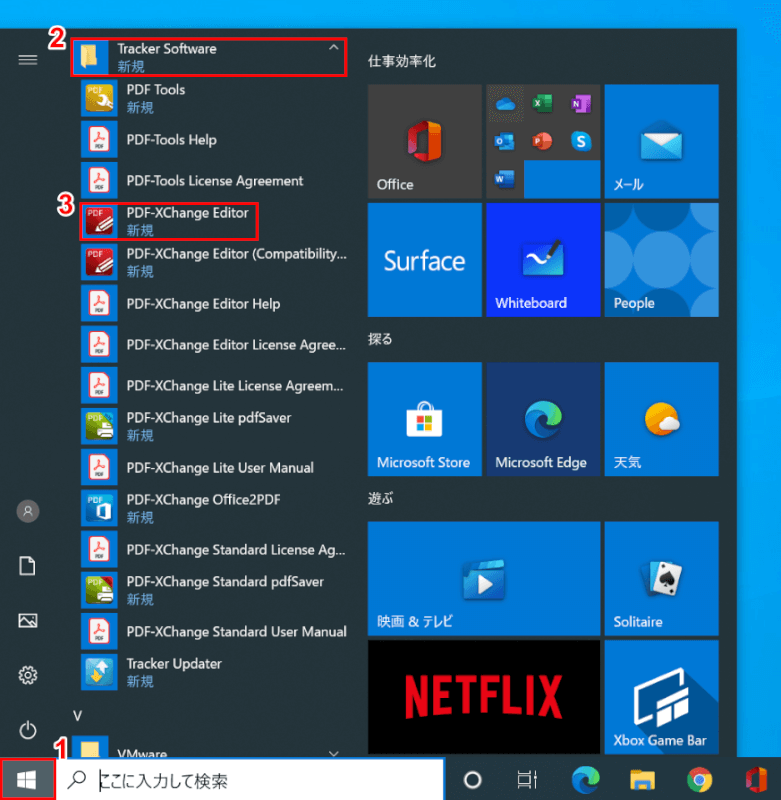Open the Power options icon
781x800 pixels.
[x=28, y=730]
